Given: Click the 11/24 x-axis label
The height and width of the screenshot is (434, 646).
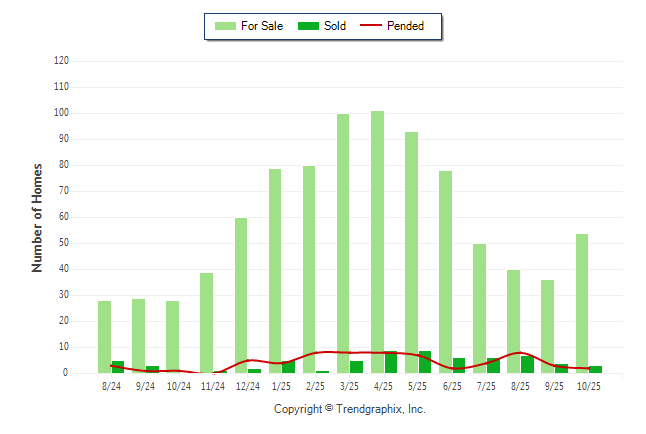Looking at the screenshot, I should 213,386.
